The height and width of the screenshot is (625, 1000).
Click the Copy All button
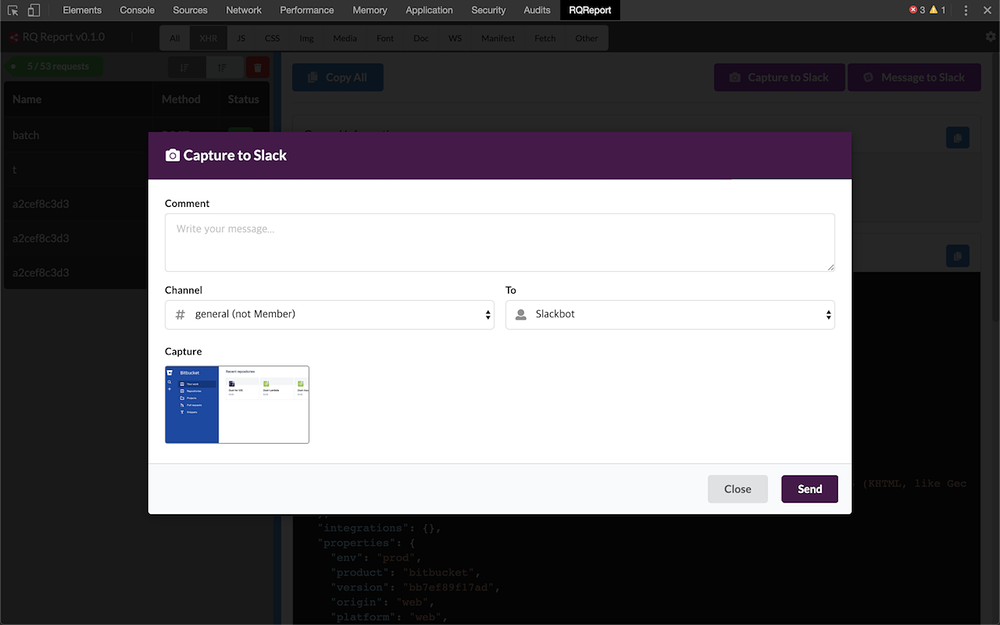[337, 77]
